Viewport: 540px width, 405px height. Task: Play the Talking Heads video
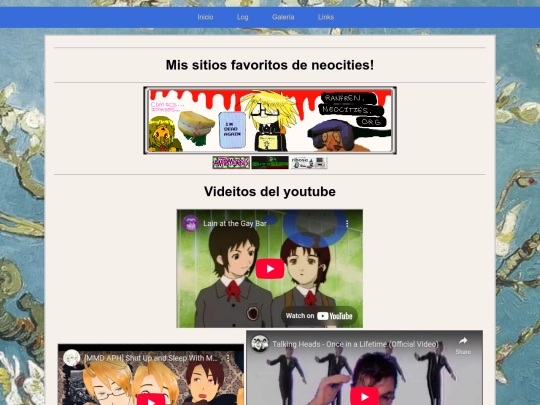click(364, 396)
